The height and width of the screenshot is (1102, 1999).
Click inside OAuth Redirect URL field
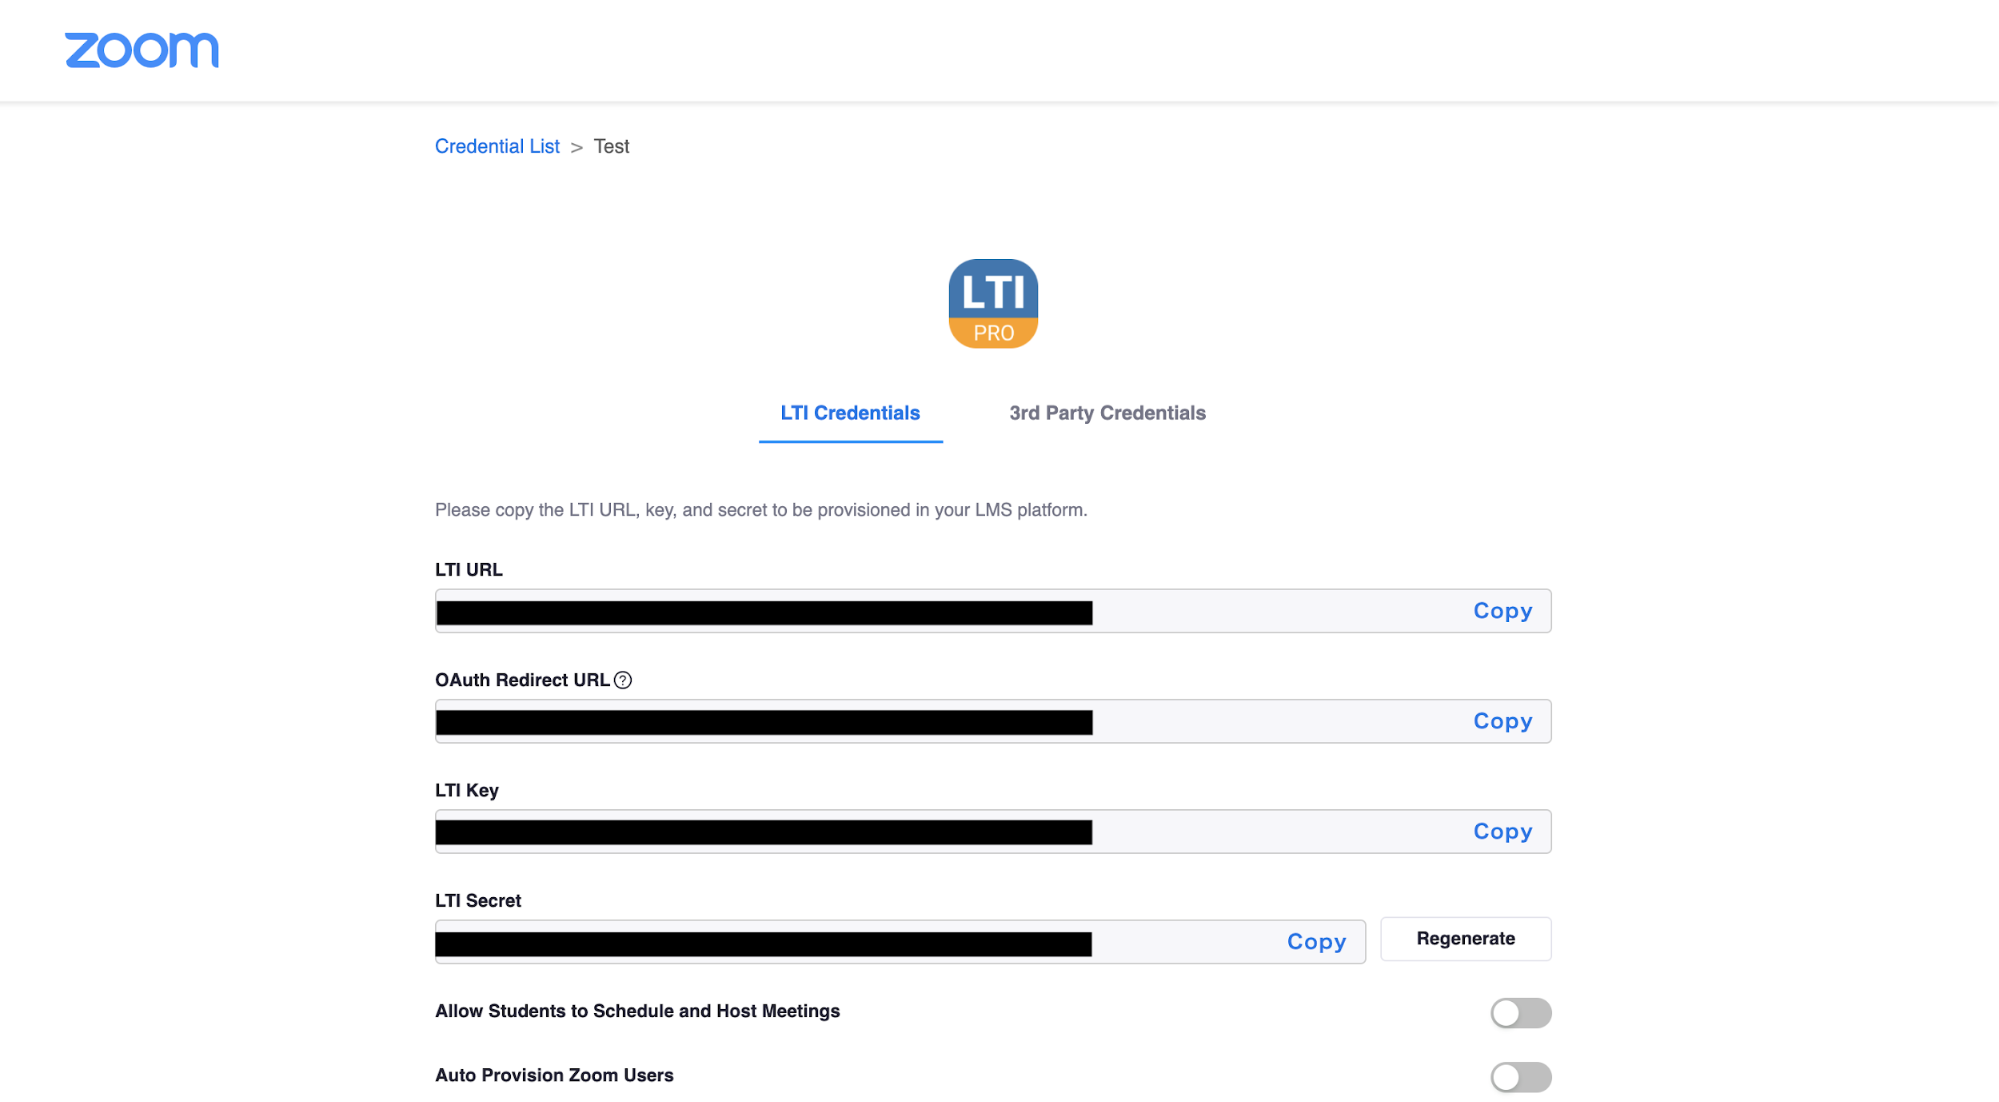click(993, 721)
